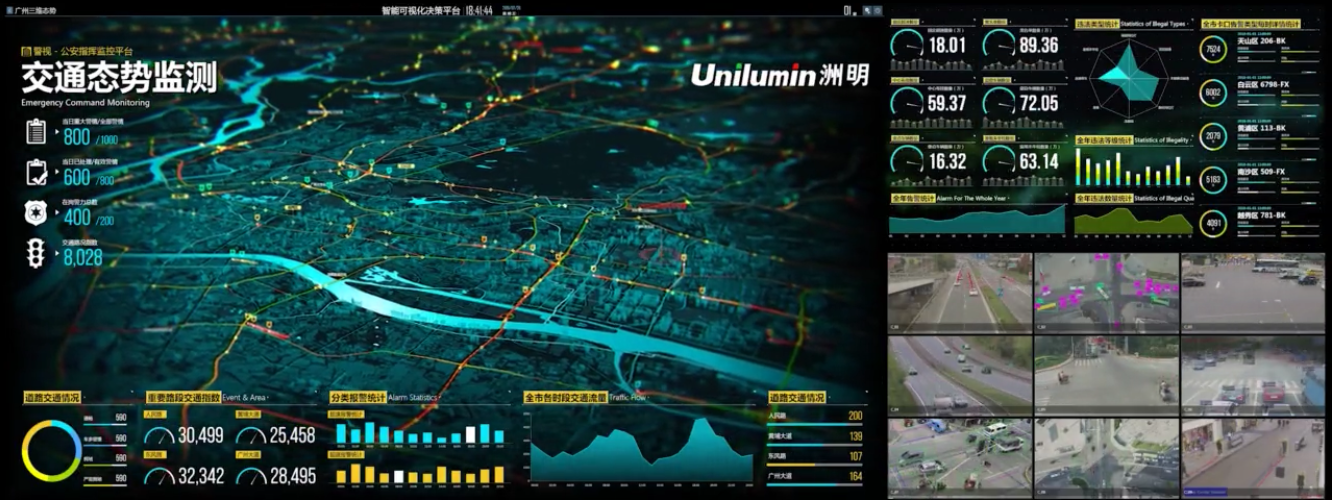Select the police badge icon beside 400

pos(37,213)
